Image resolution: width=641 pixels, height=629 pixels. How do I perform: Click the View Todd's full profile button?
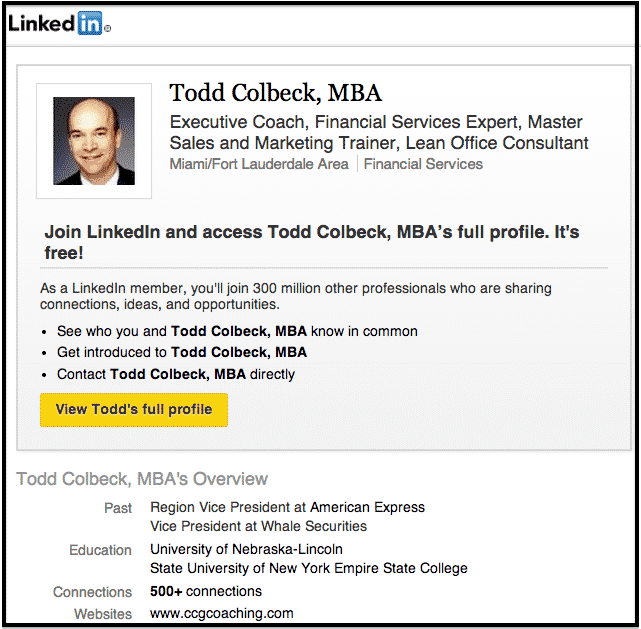(x=134, y=409)
